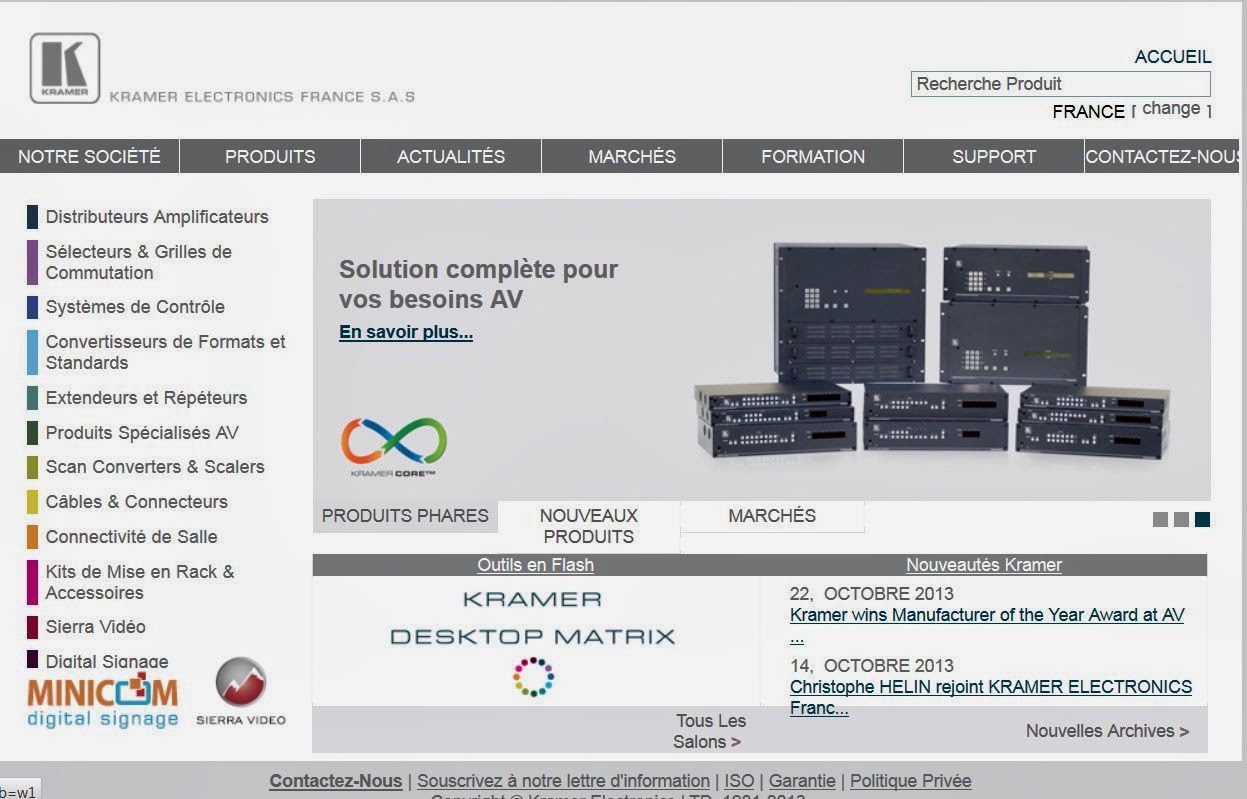Open Christophe HELIN rejoint KRAMER article
The image size is (1247, 799).
pos(990,697)
